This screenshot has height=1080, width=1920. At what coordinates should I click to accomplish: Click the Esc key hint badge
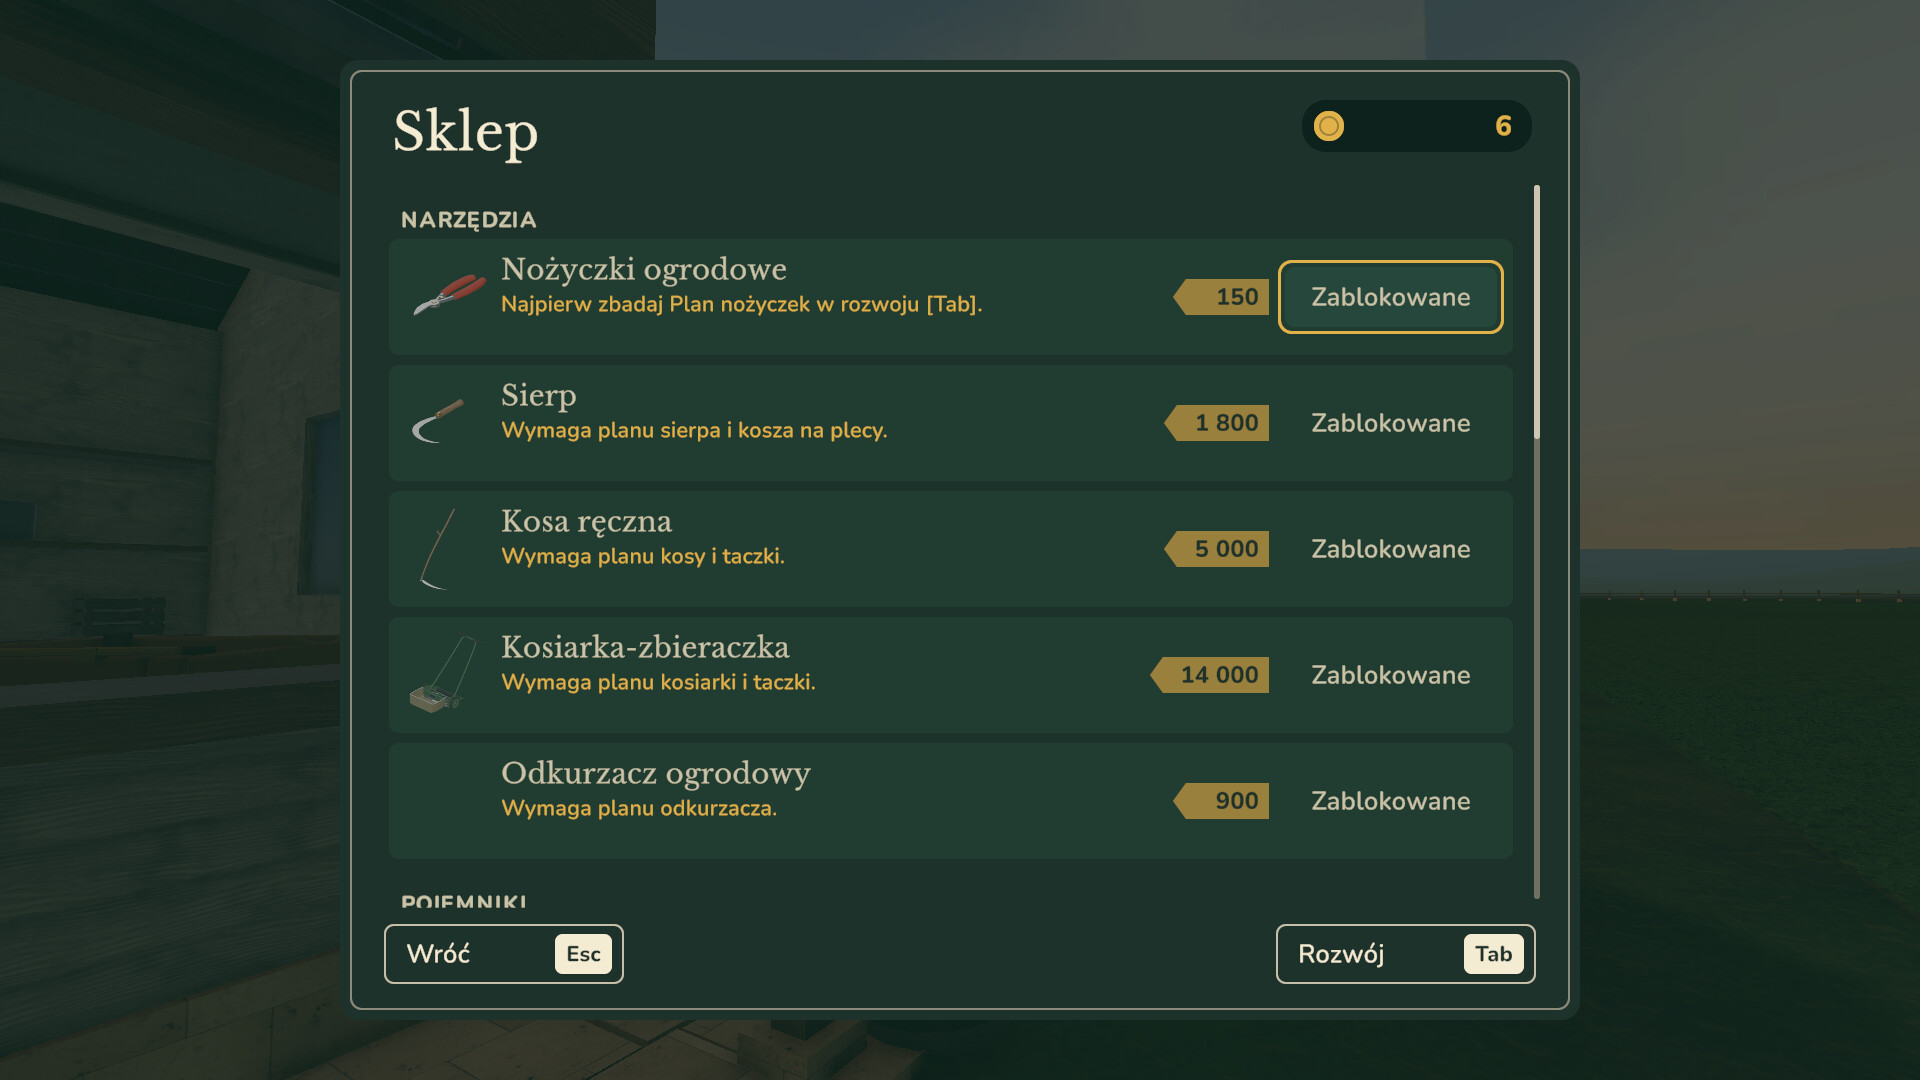pyautogui.click(x=583, y=954)
